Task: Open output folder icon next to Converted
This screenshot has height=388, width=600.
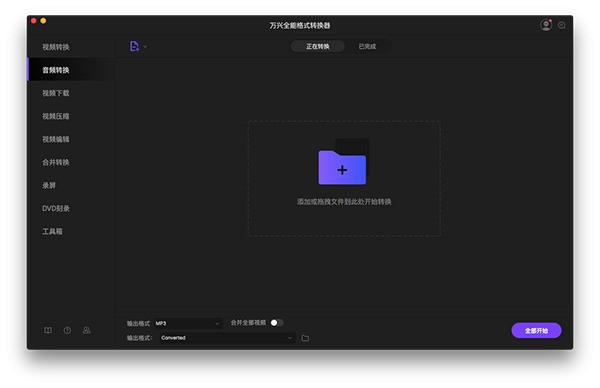Action: [305, 338]
